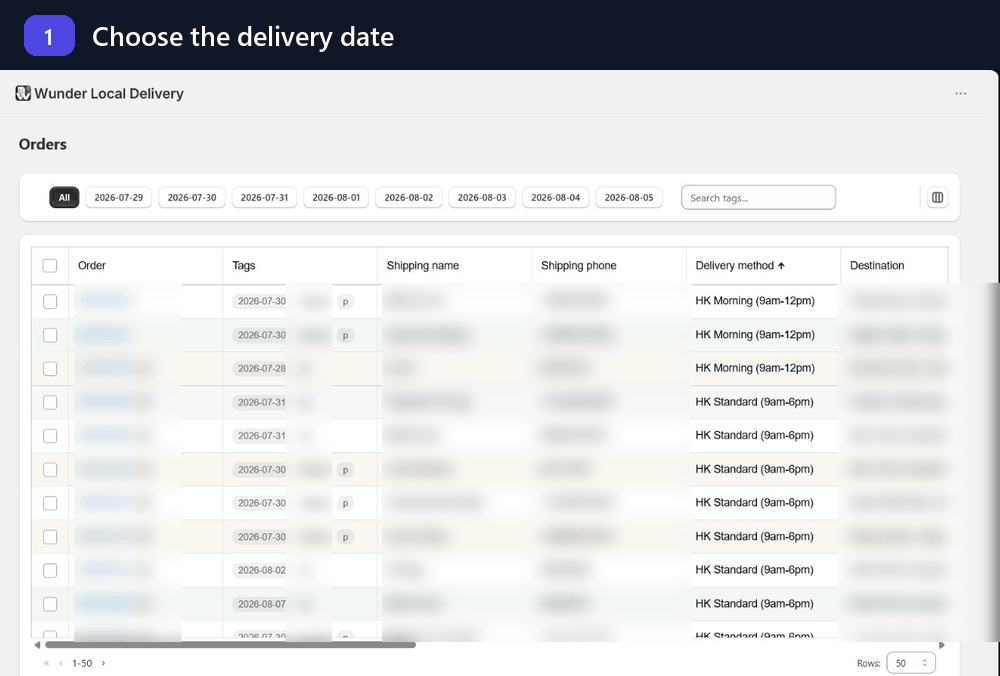Check the checkbox of the 2026-07-28 order row

(x=50, y=369)
